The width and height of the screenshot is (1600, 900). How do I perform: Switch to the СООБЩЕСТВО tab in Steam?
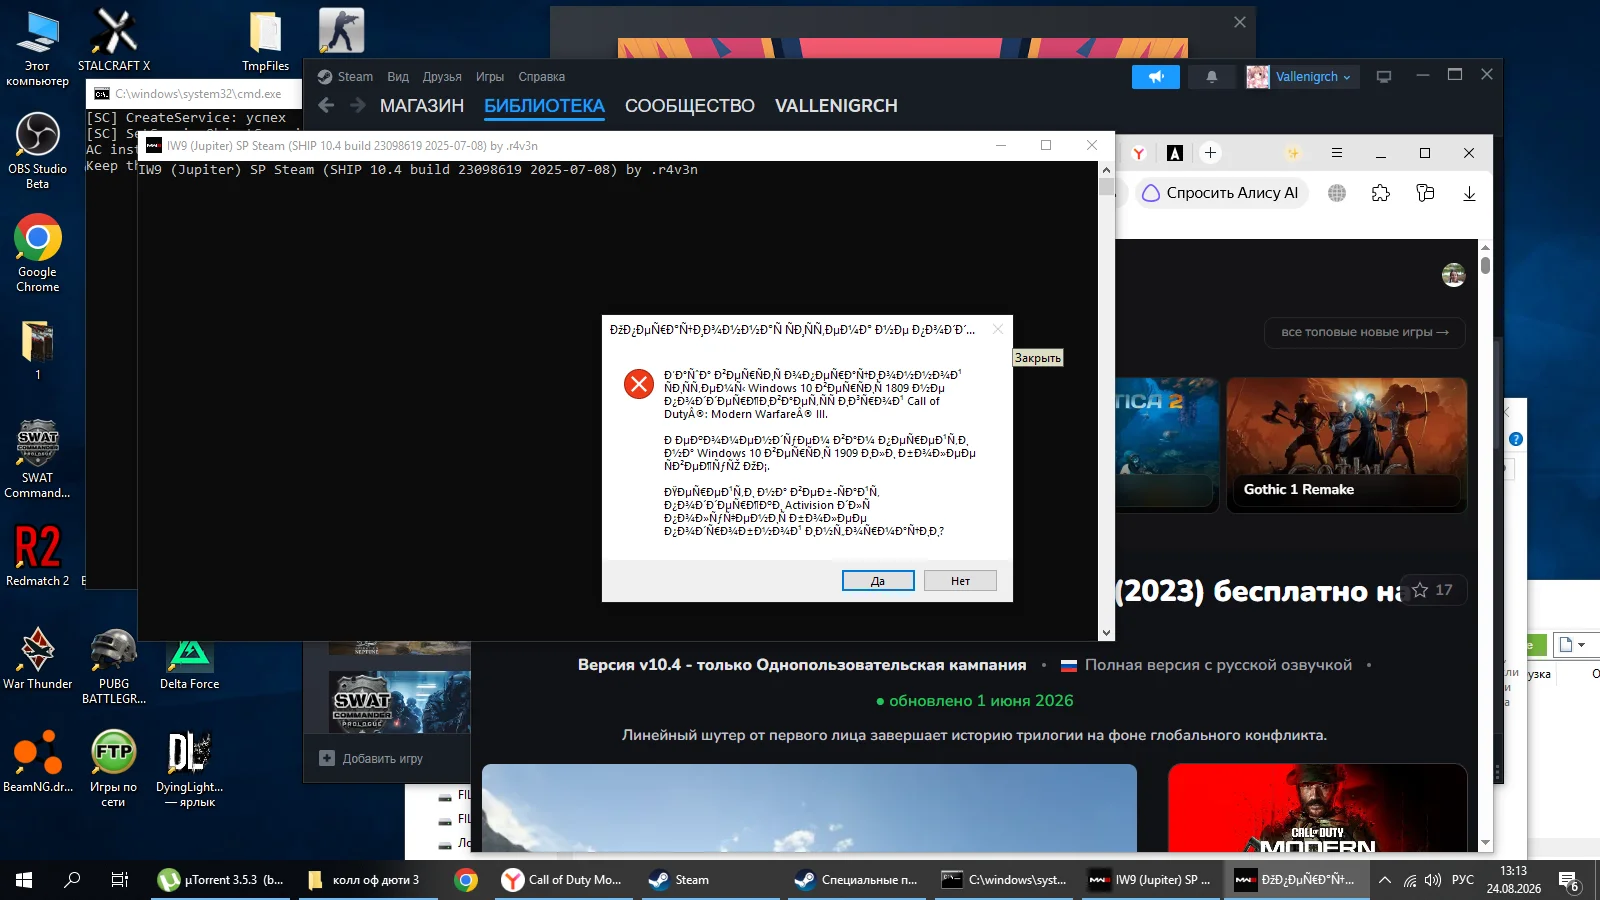tap(690, 106)
